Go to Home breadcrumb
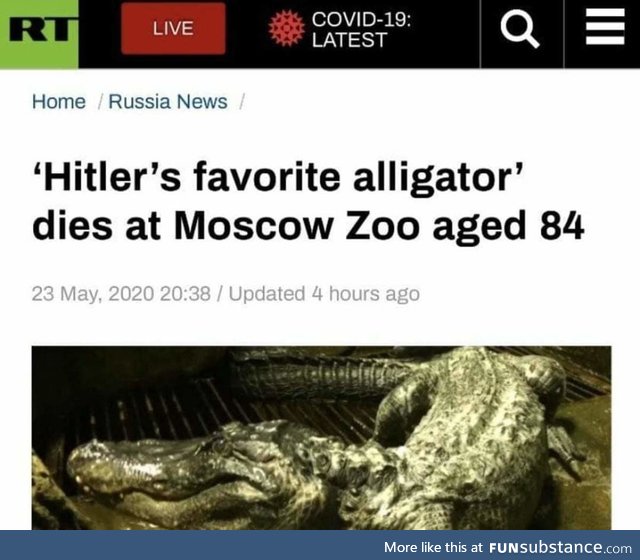640x560 pixels. (x=59, y=102)
